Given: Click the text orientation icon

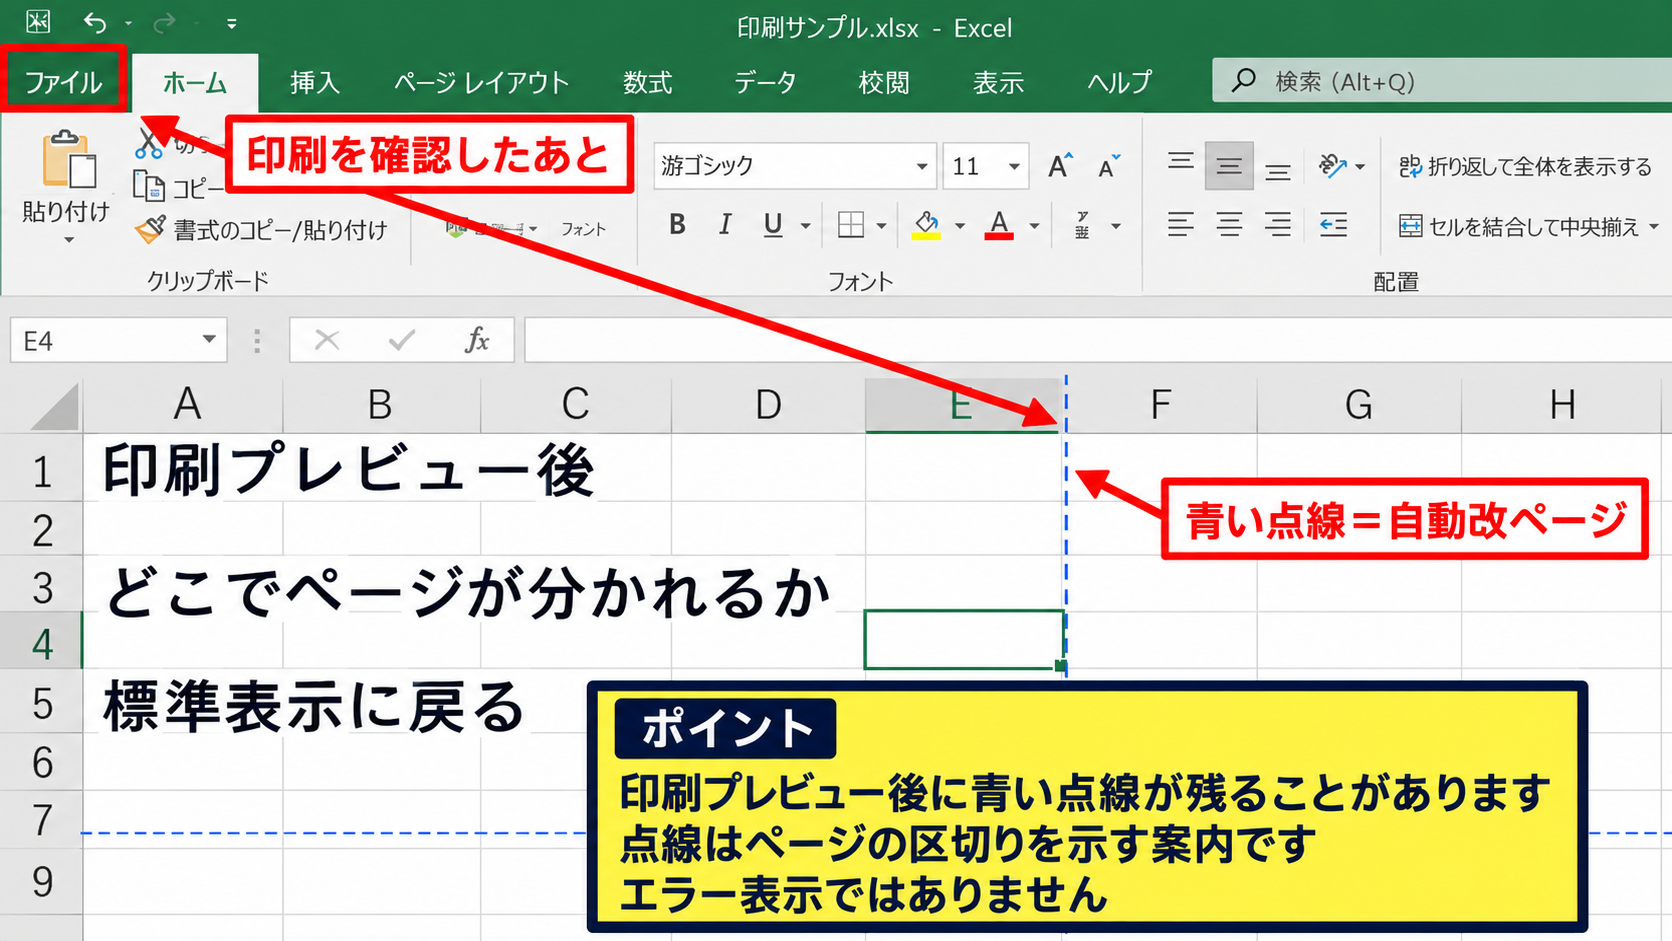Looking at the screenshot, I should 1332,166.
